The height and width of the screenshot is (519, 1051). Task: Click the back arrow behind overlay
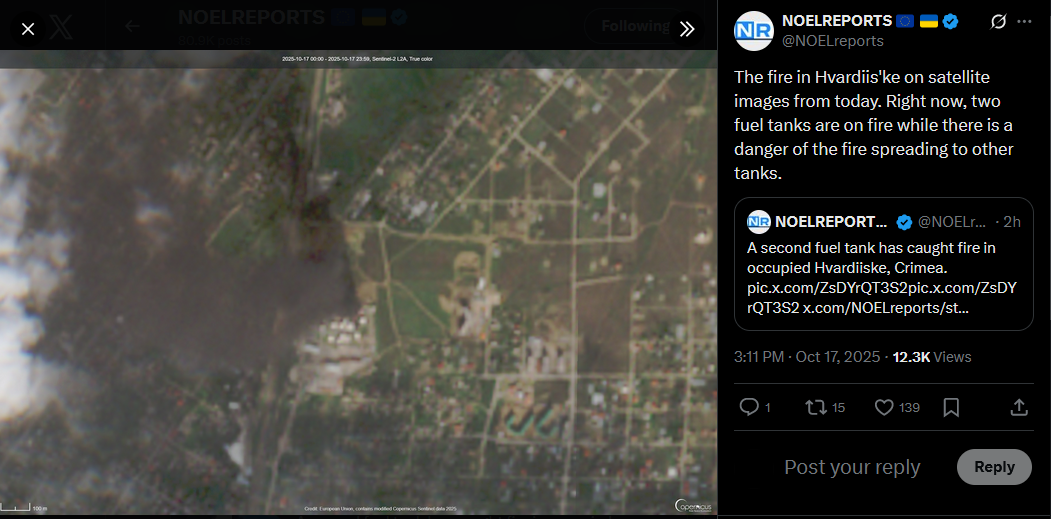[x=132, y=26]
